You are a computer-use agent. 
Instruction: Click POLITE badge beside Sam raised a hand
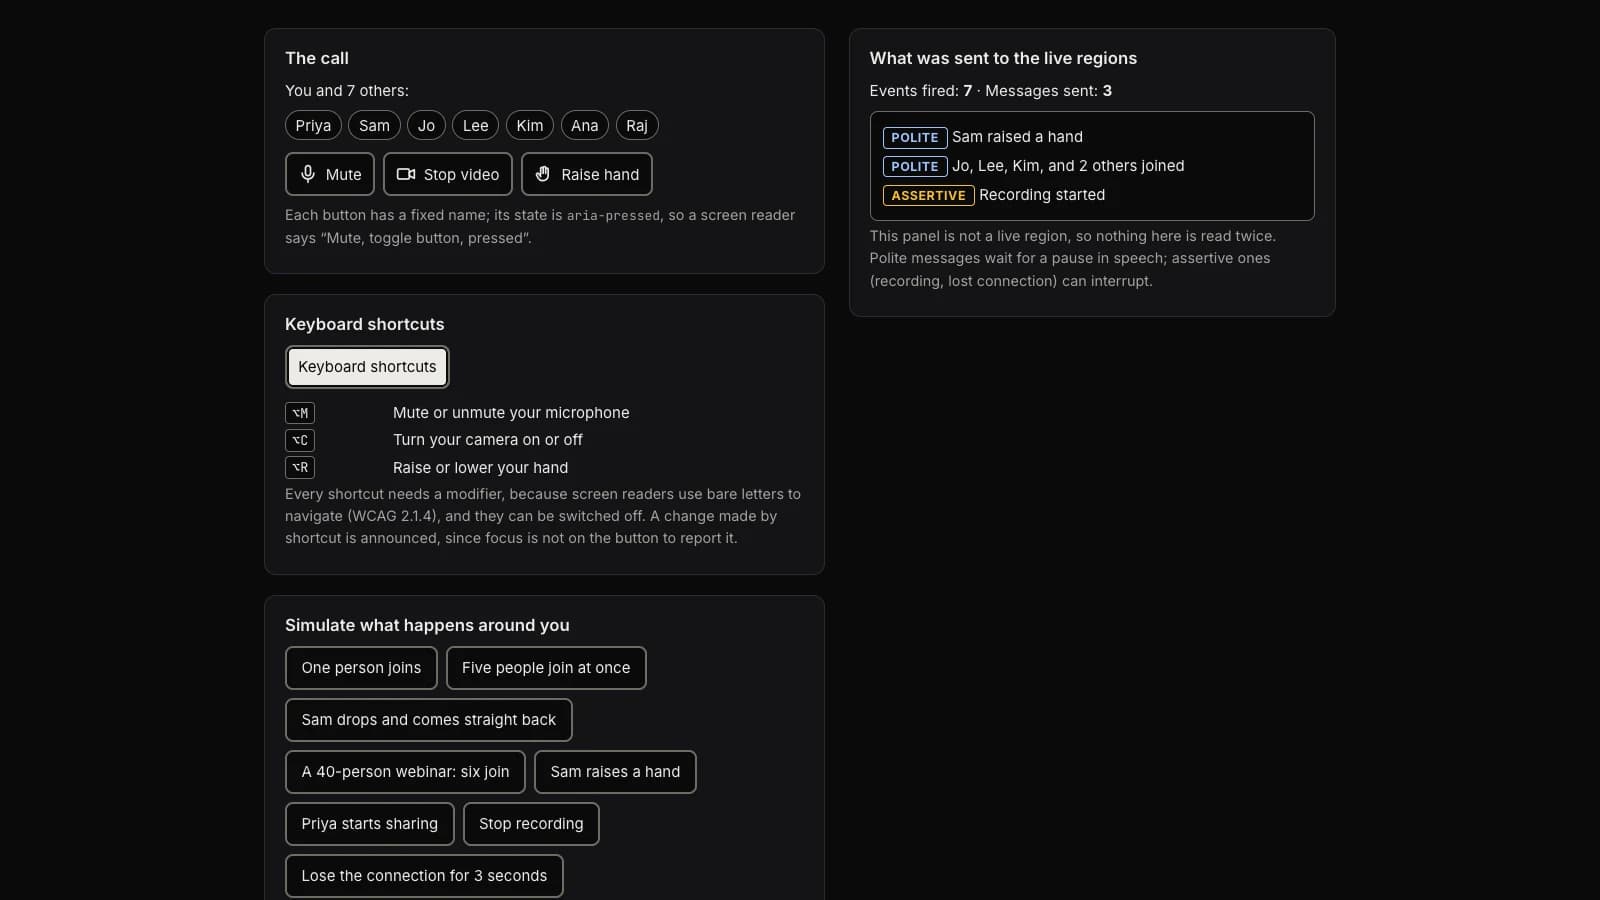point(915,137)
